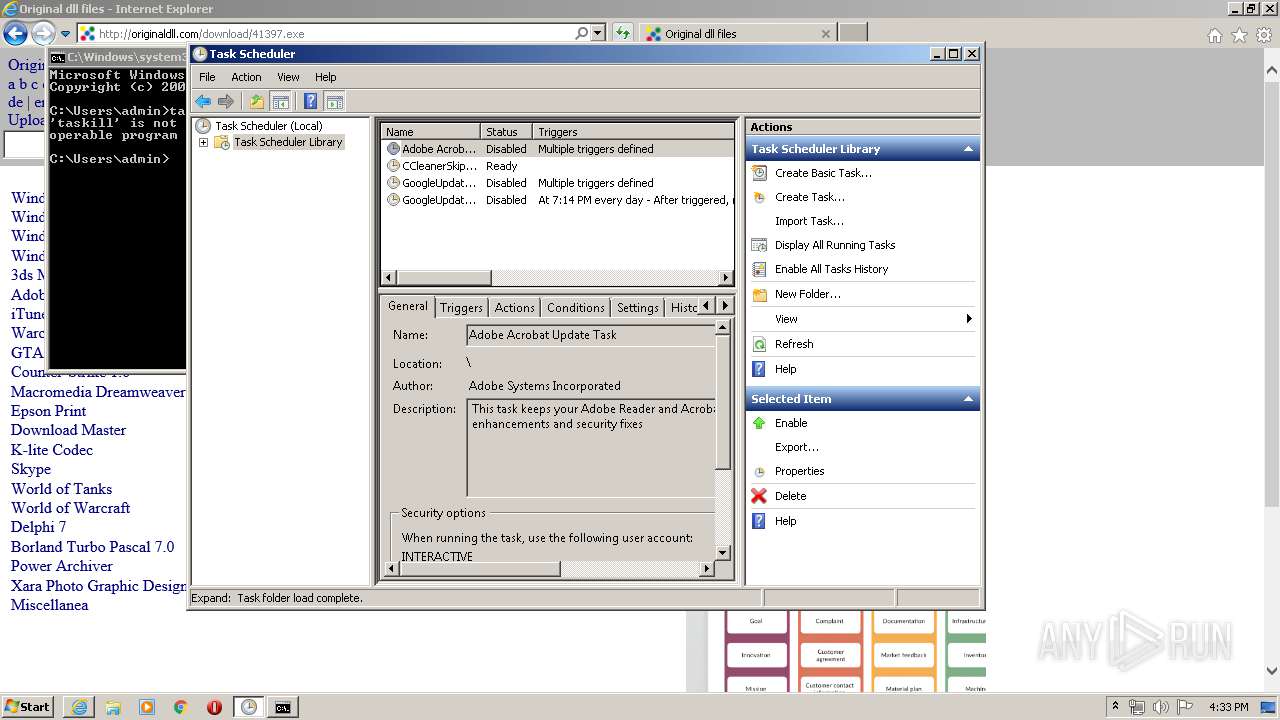
Task: Show hidden system tray icons
Action: [1116, 707]
